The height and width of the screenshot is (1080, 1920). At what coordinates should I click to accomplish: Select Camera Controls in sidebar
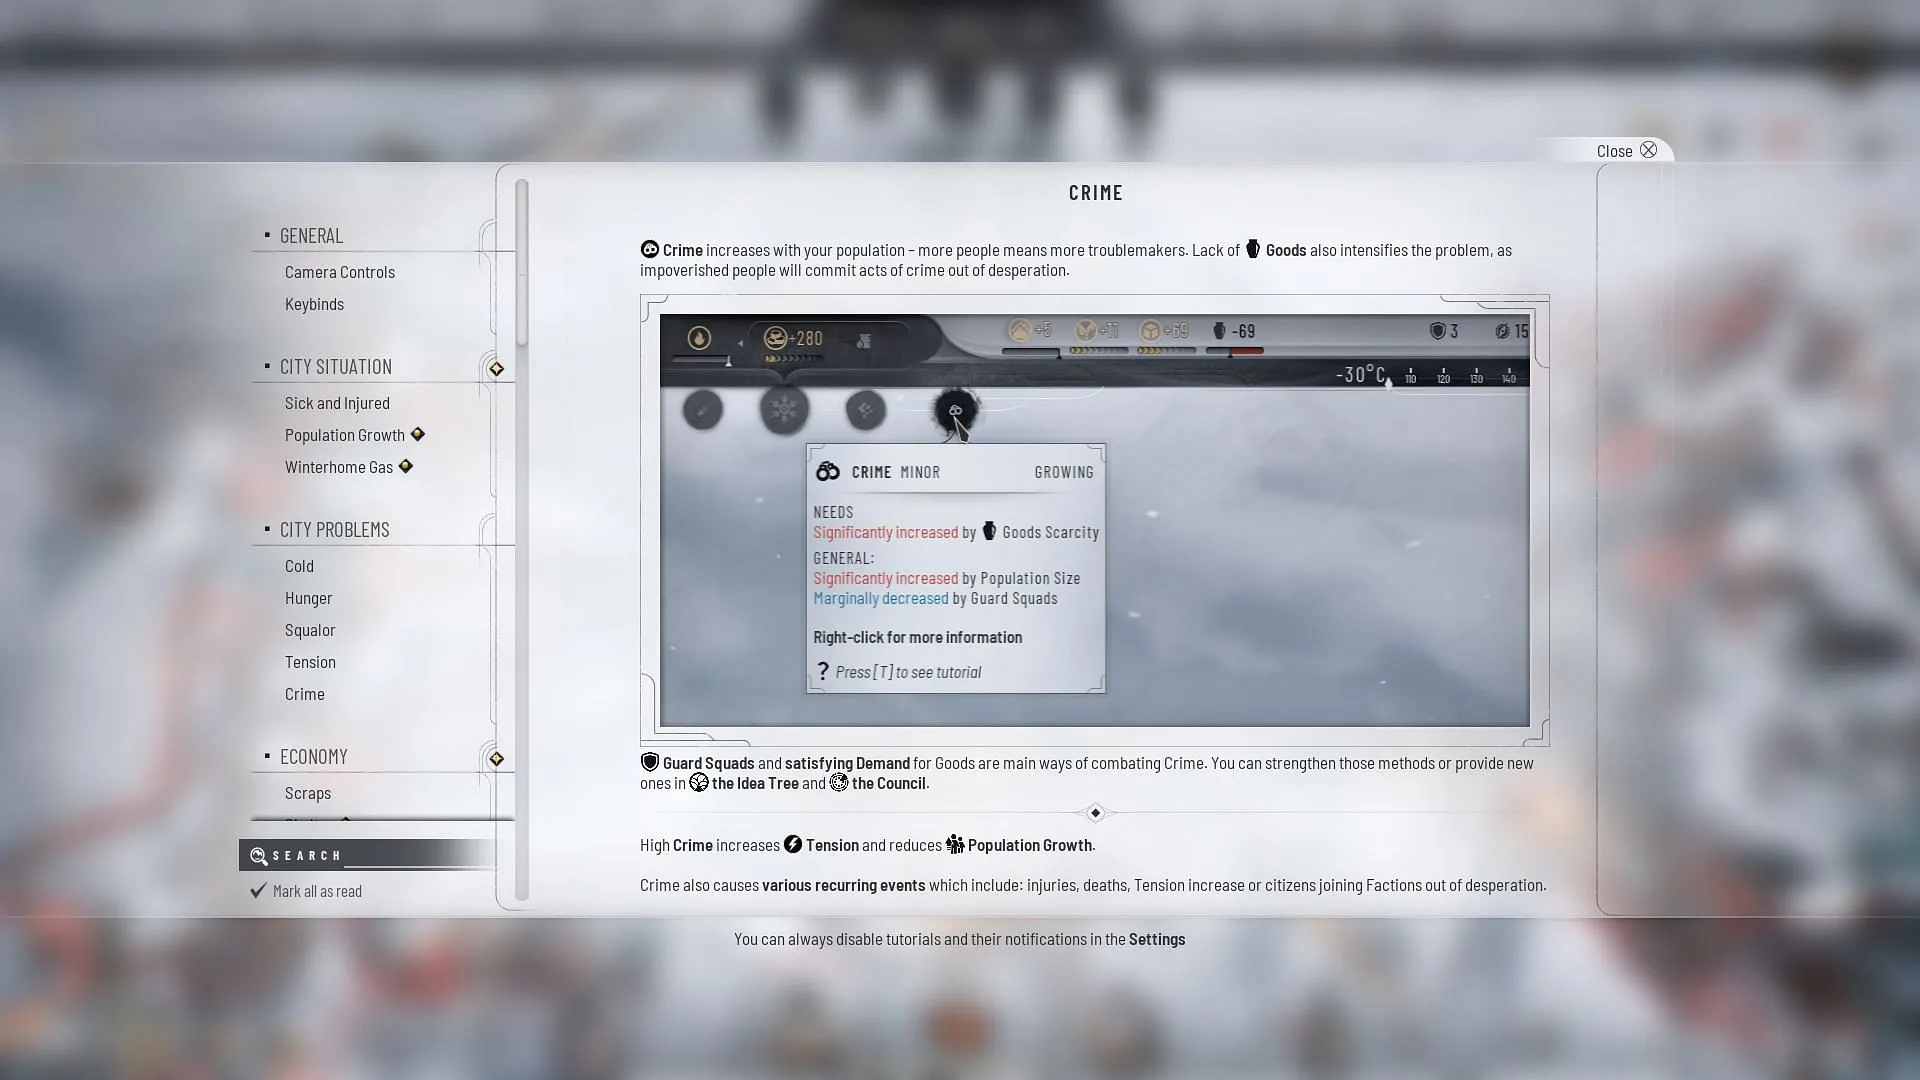click(340, 270)
